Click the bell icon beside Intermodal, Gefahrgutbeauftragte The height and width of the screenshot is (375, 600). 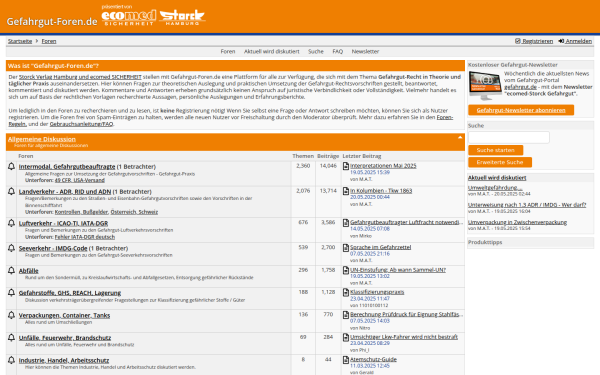coord(11,166)
